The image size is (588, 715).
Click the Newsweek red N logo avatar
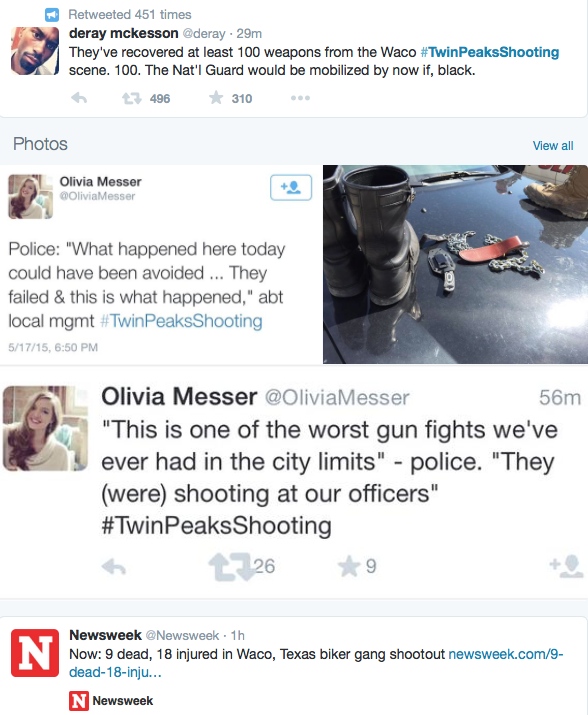pyautogui.click(x=35, y=653)
